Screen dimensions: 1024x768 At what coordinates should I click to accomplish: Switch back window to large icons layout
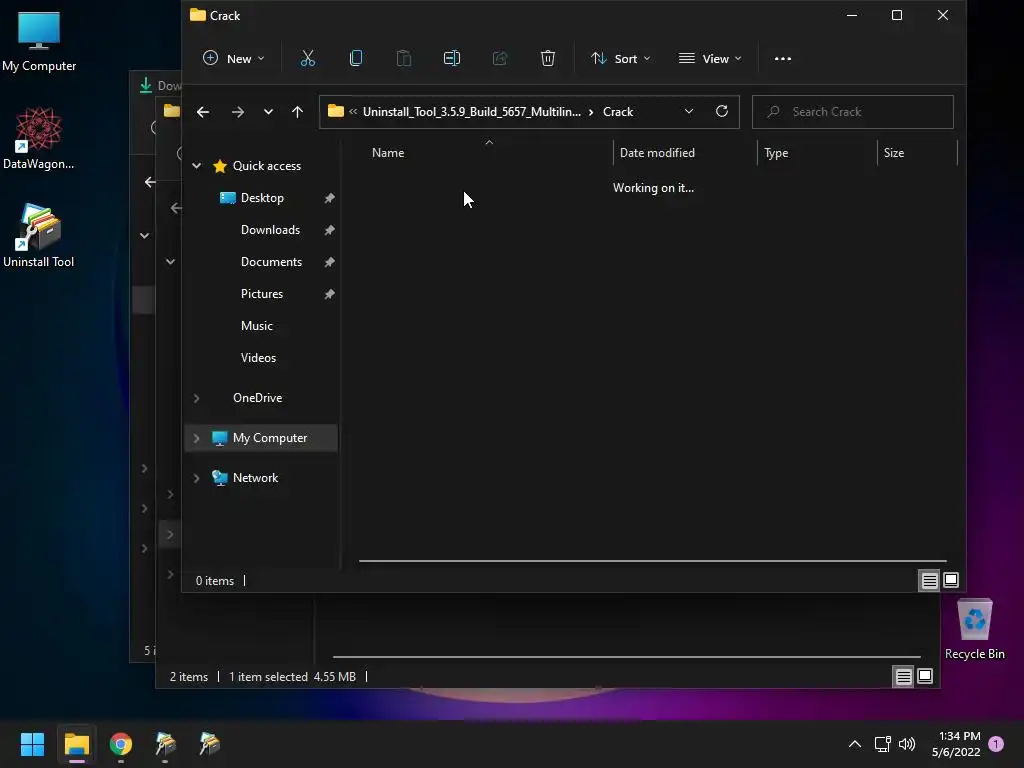925,677
